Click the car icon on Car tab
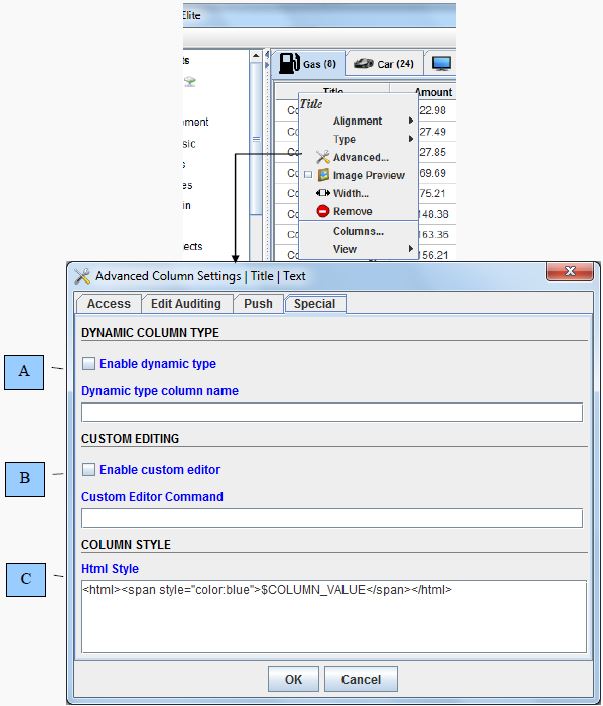Screen dimensions: 603x706 click(364, 64)
